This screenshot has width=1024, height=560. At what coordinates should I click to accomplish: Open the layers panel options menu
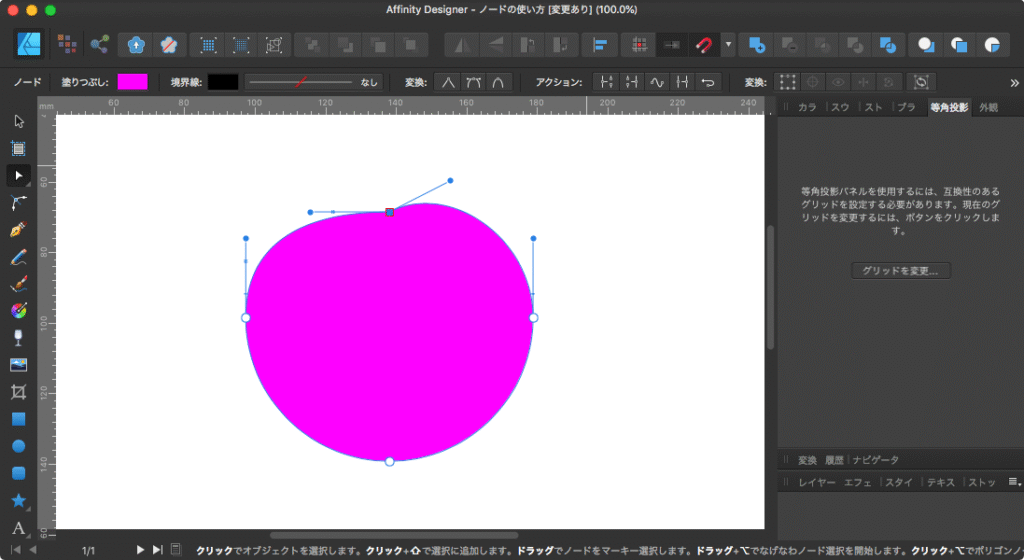(1013, 482)
